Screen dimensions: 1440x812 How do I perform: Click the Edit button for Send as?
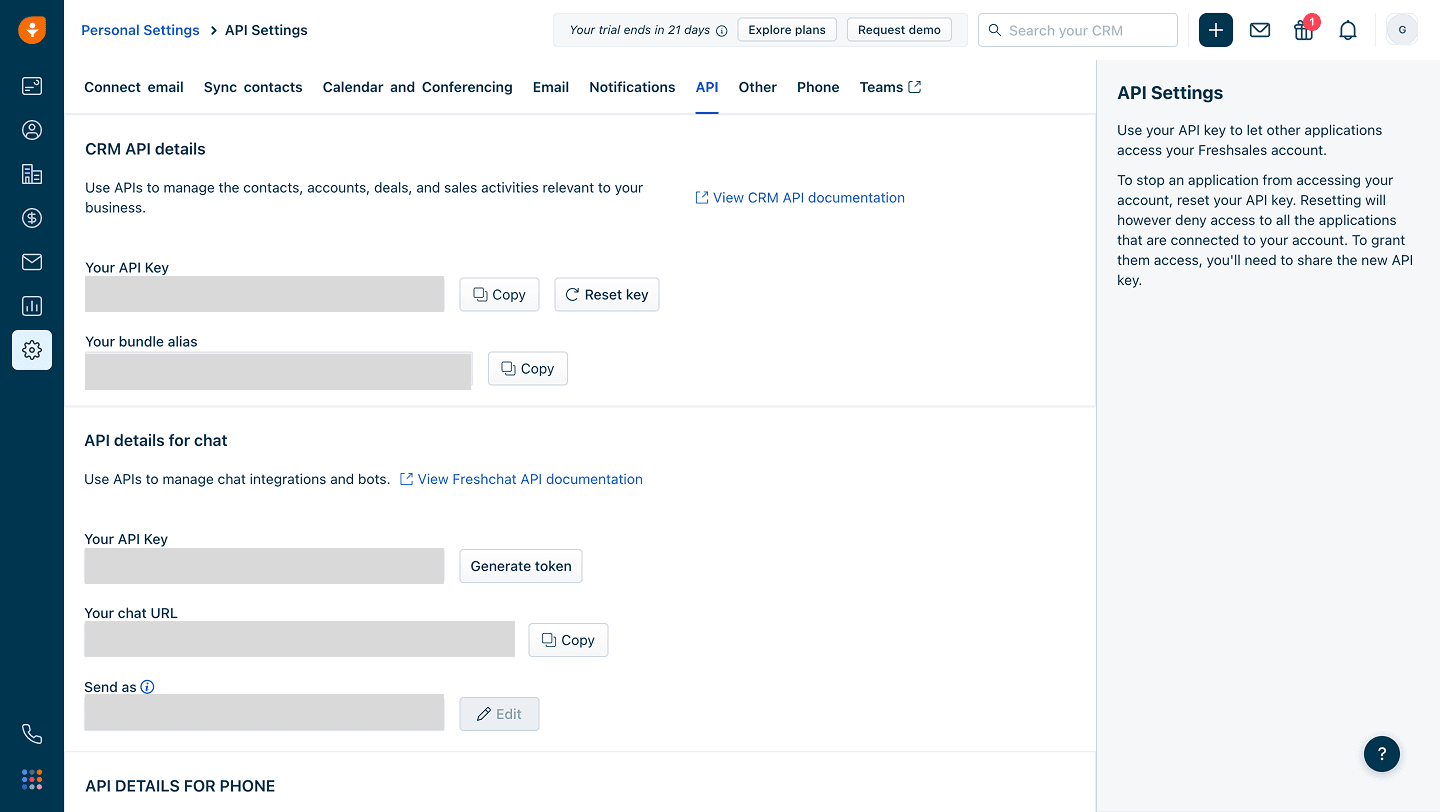499,714
